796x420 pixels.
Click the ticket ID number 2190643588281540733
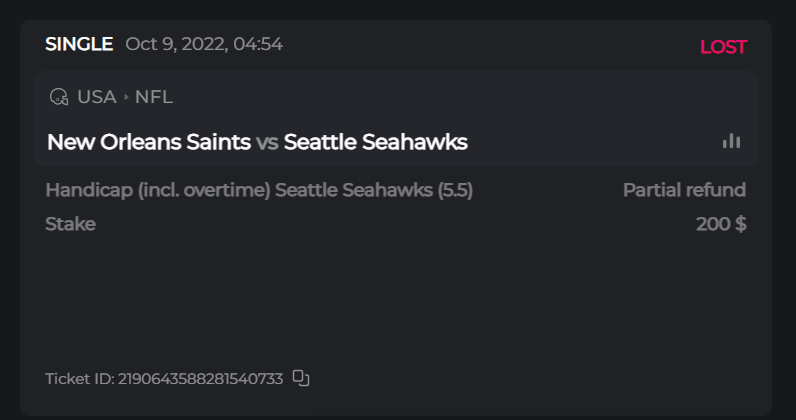(x=200, y=379)
